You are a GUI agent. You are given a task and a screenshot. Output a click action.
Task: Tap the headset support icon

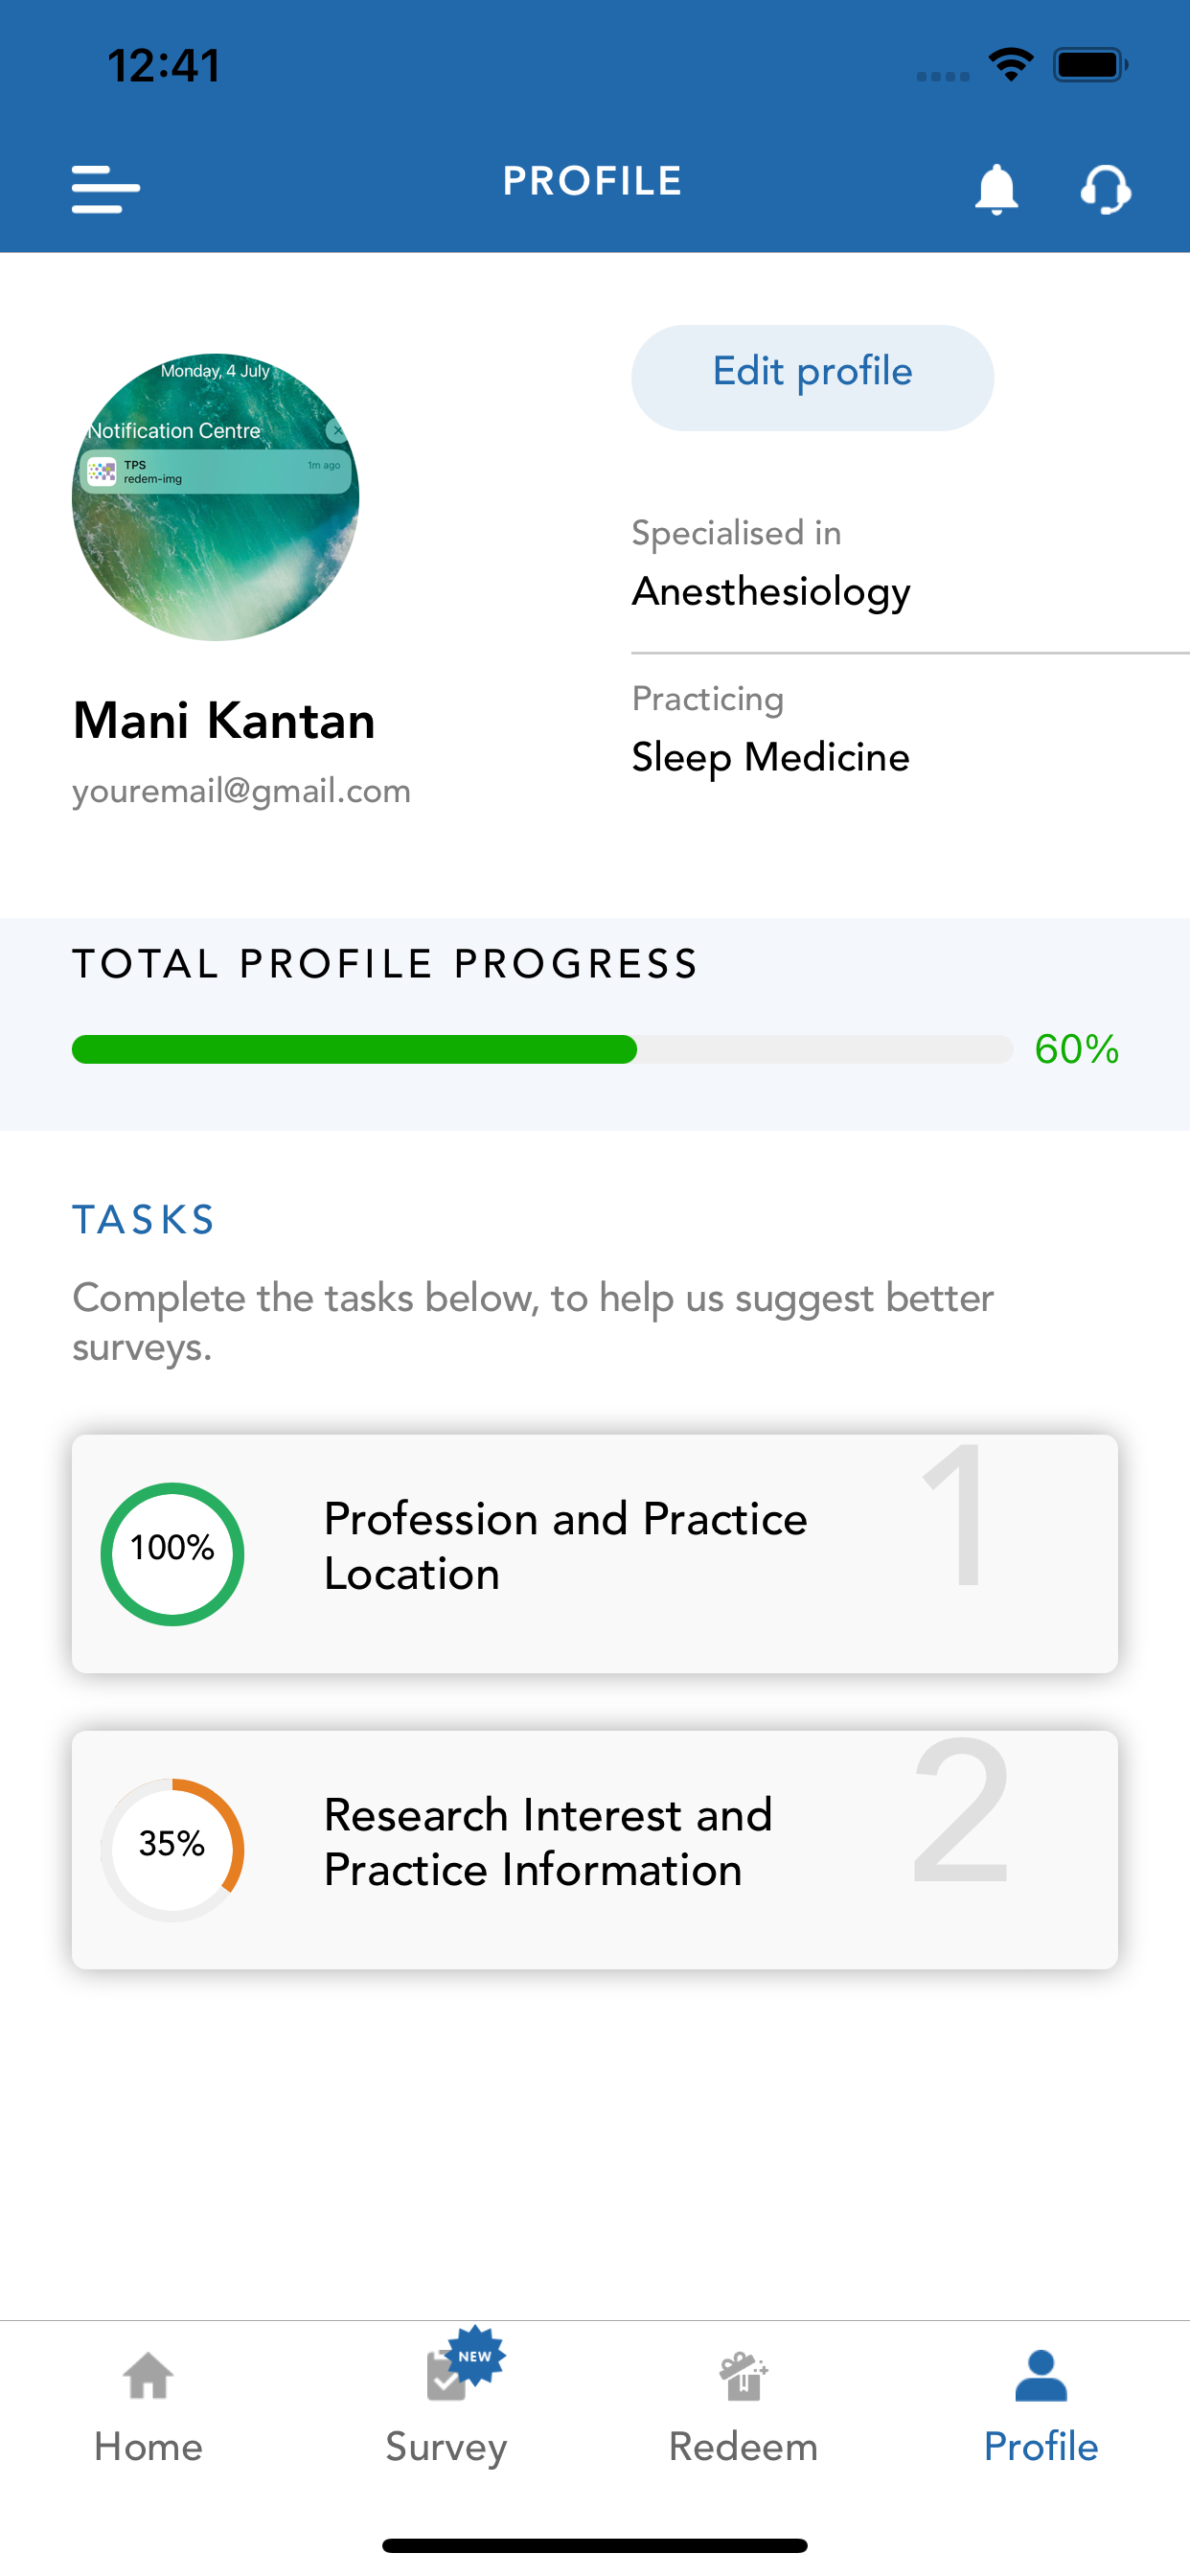1105,189
